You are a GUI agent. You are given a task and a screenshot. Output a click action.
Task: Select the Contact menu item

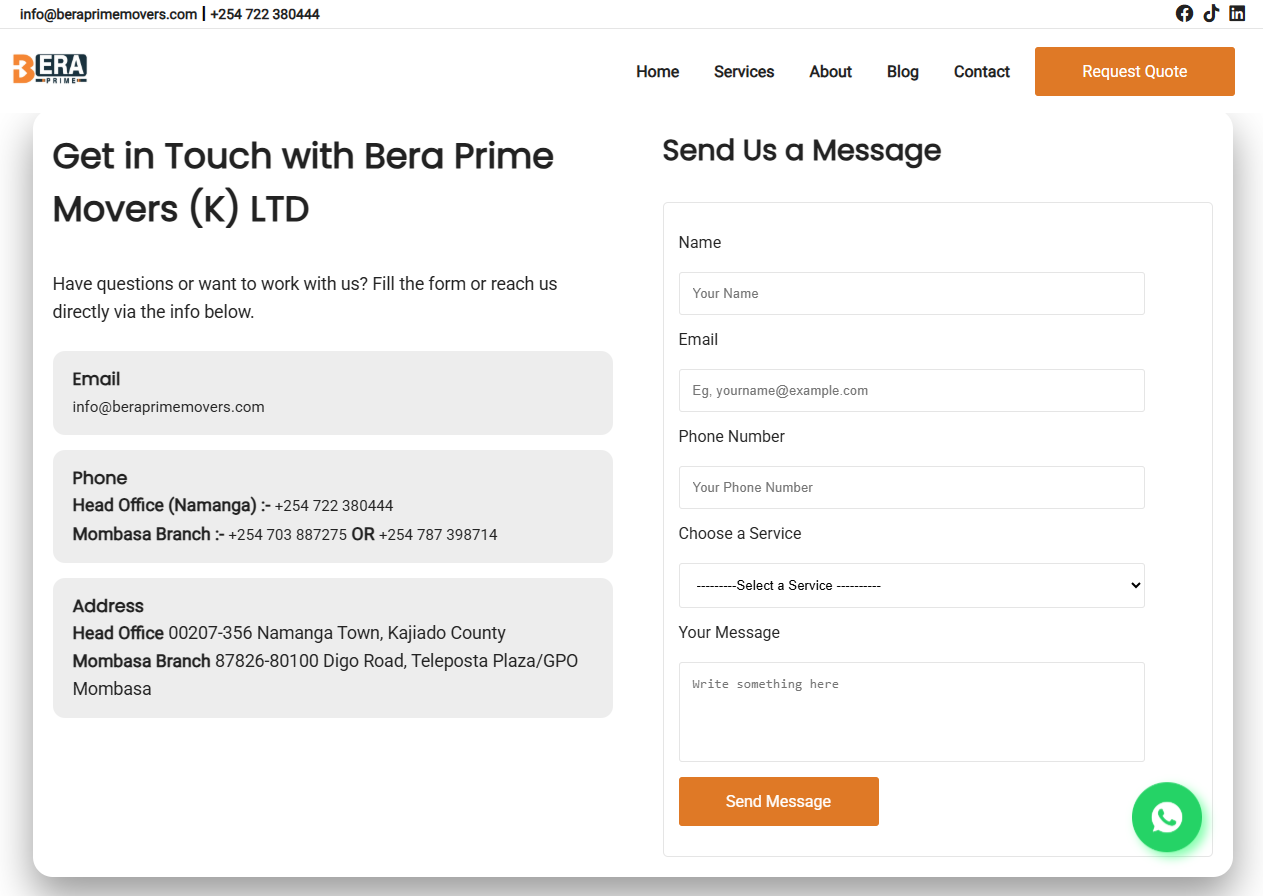pyautogui.click(x=981, y=72)
